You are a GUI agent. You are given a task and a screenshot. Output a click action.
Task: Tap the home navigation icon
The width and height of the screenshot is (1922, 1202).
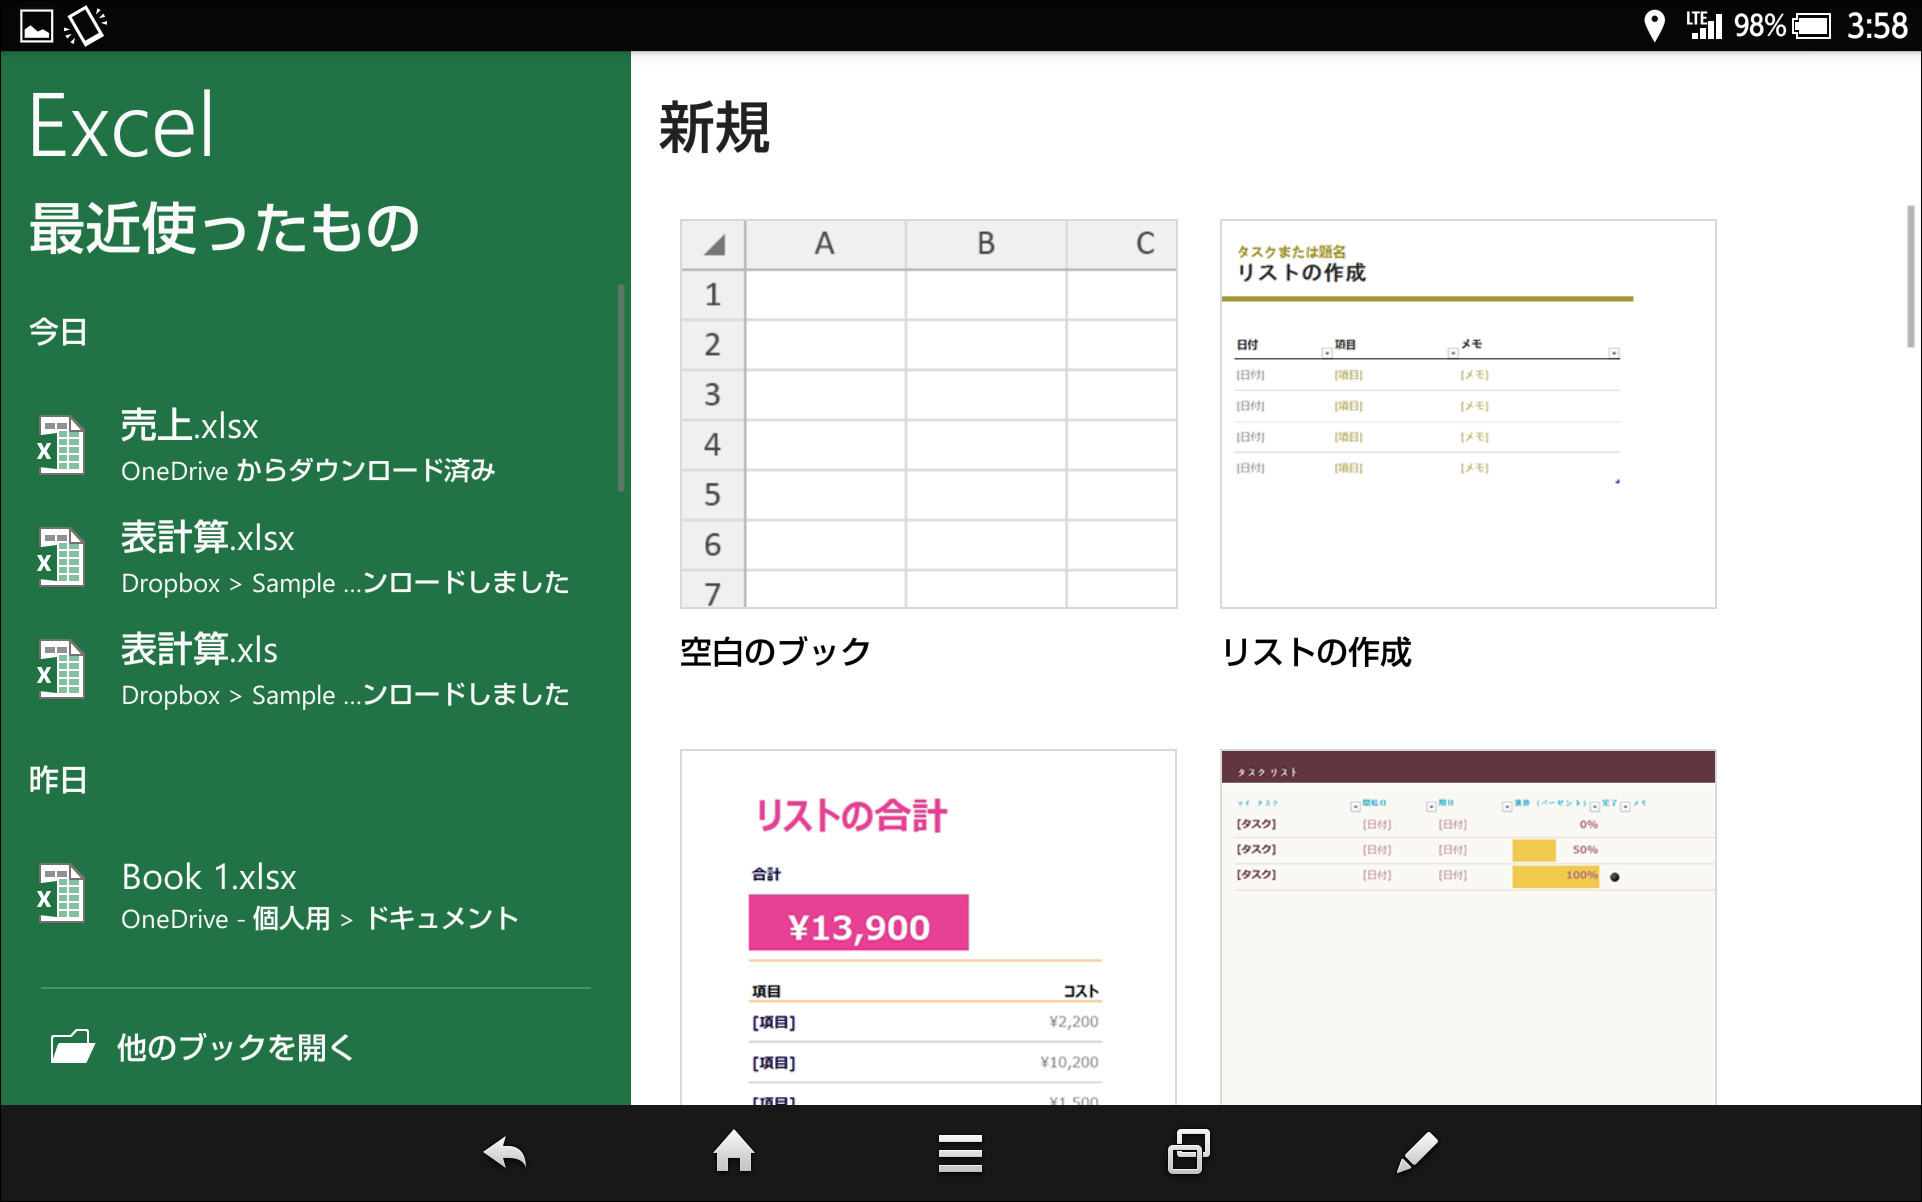733,1152
